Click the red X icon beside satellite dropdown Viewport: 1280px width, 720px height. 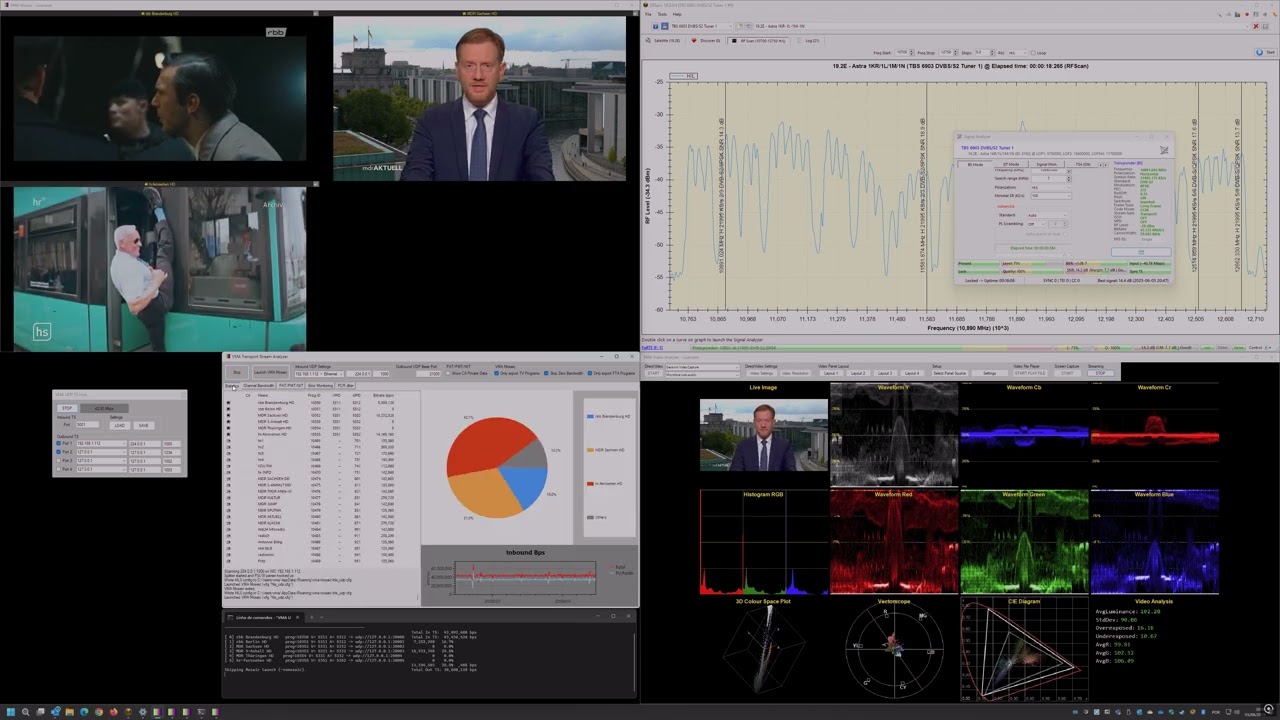pos(1256,26)
